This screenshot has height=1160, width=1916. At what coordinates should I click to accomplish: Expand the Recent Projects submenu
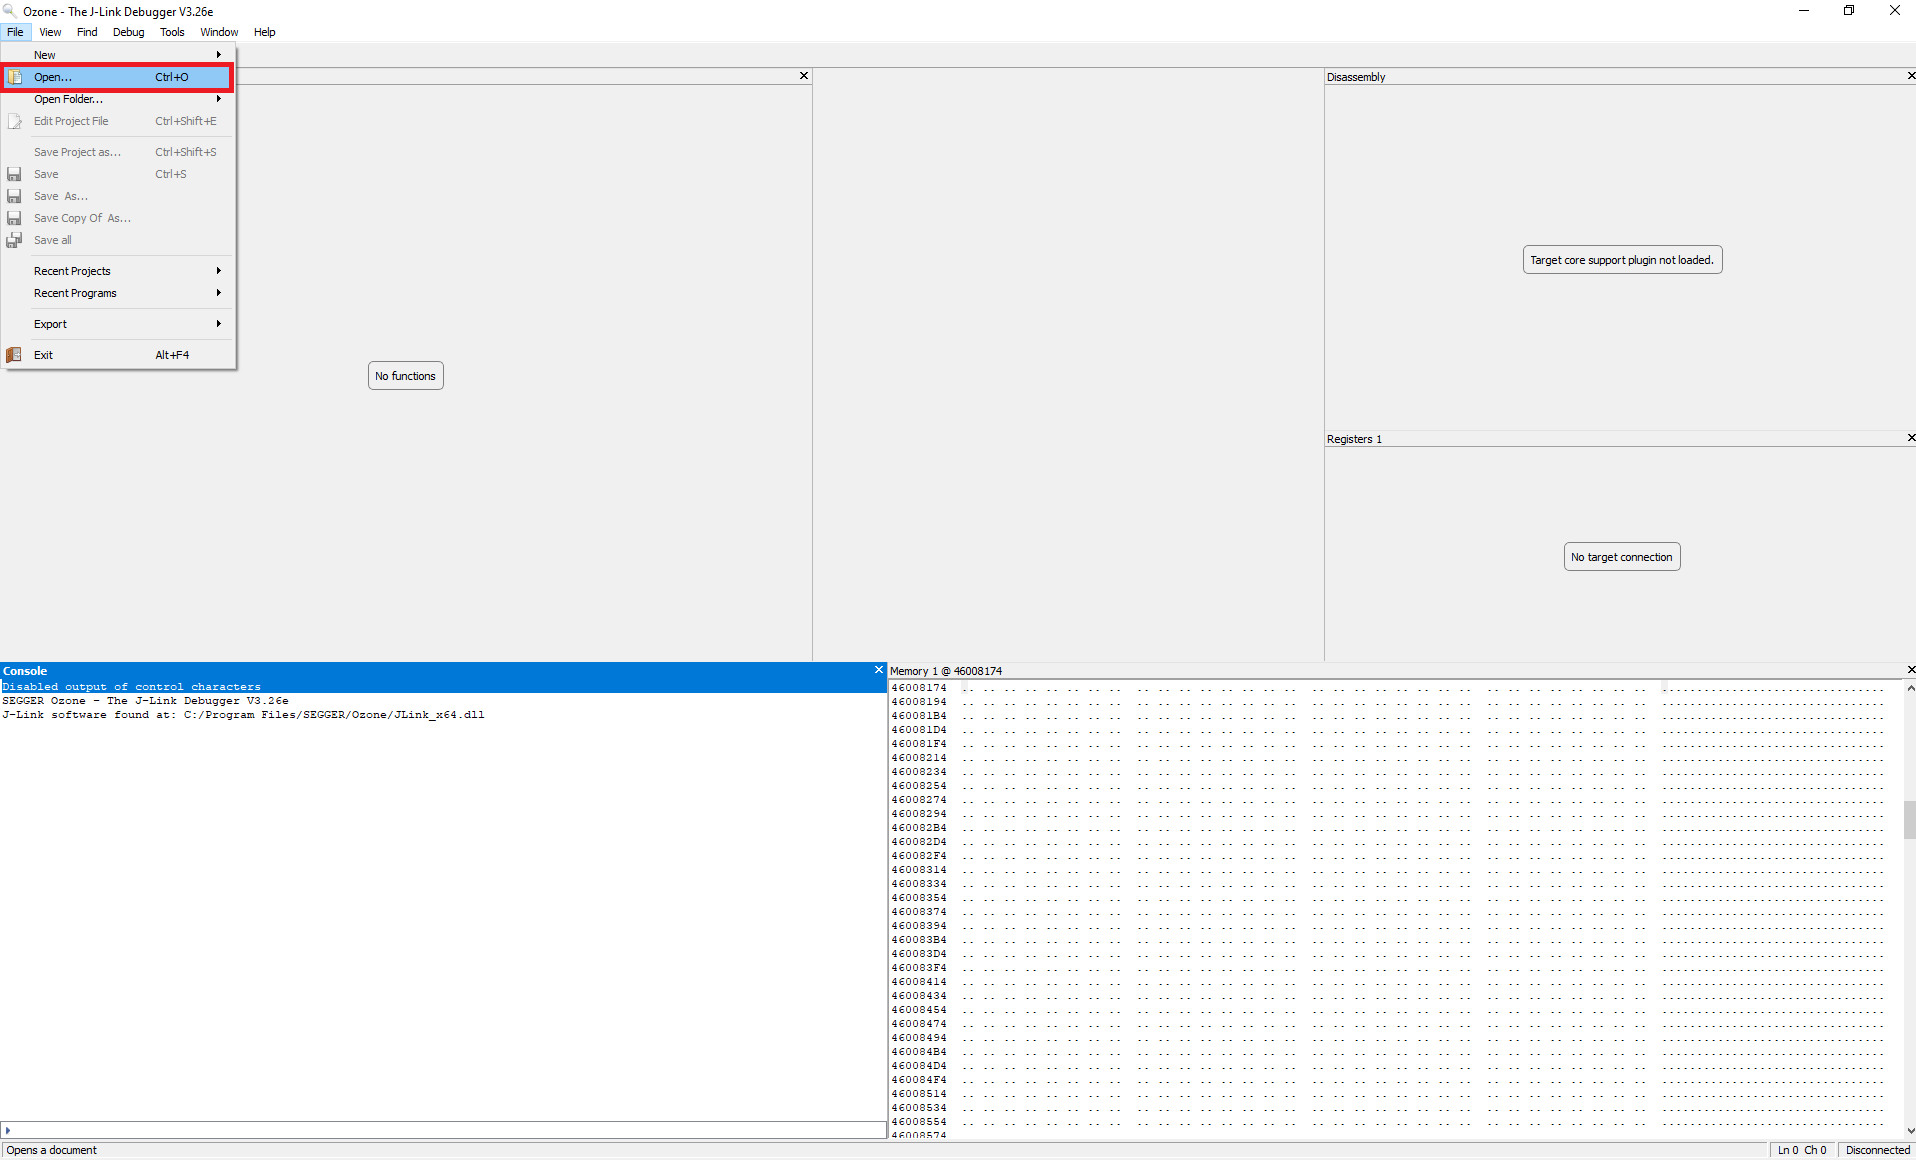point(217,270)
